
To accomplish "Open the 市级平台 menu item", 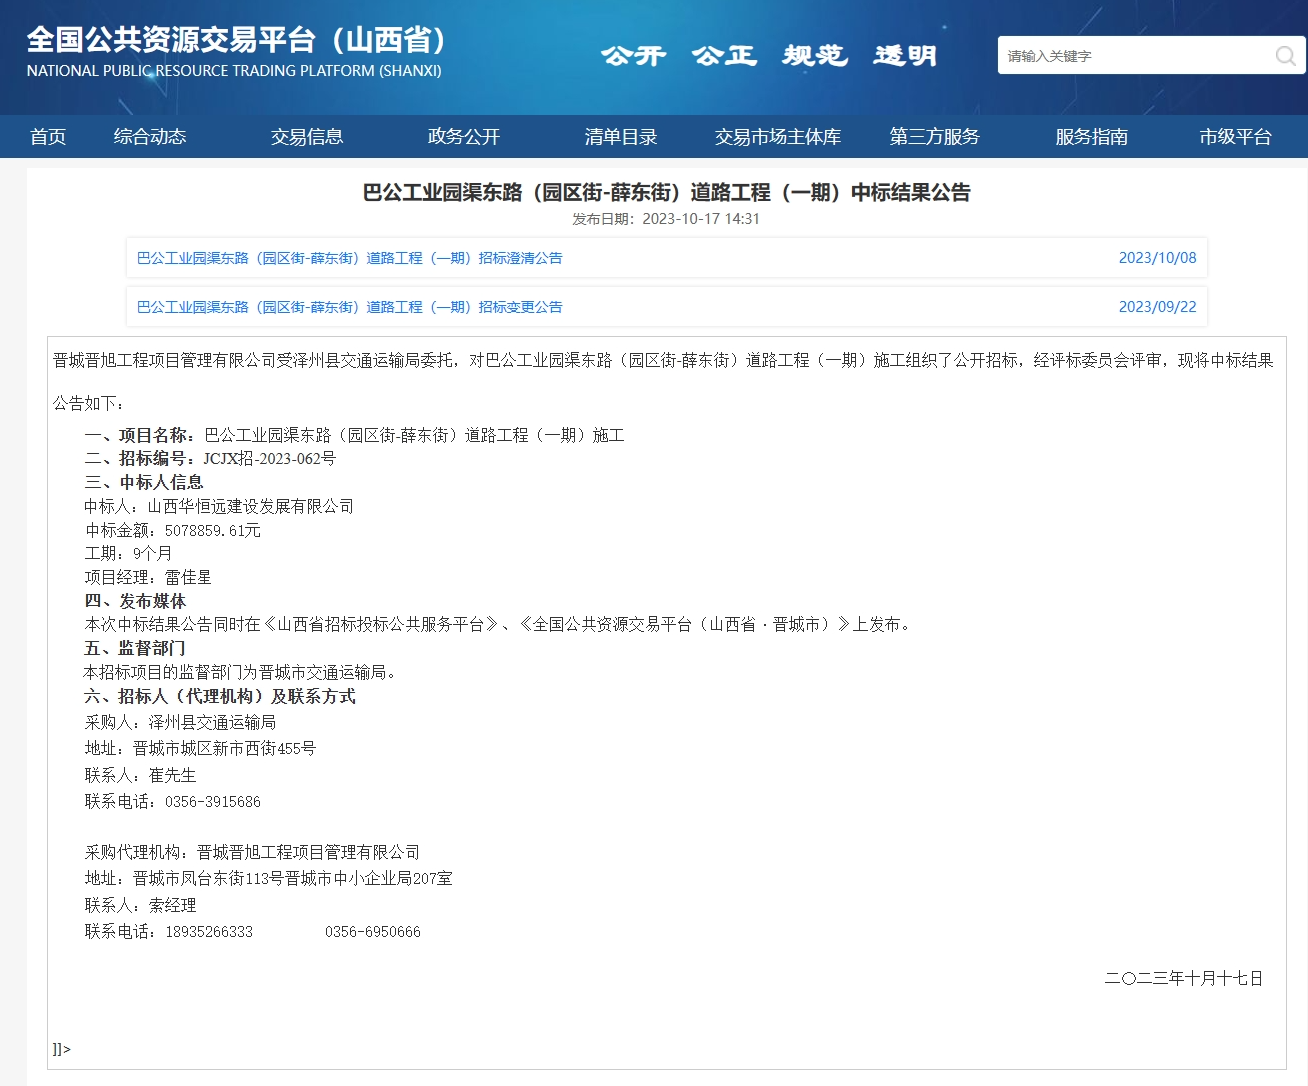I will (1235, 137).
